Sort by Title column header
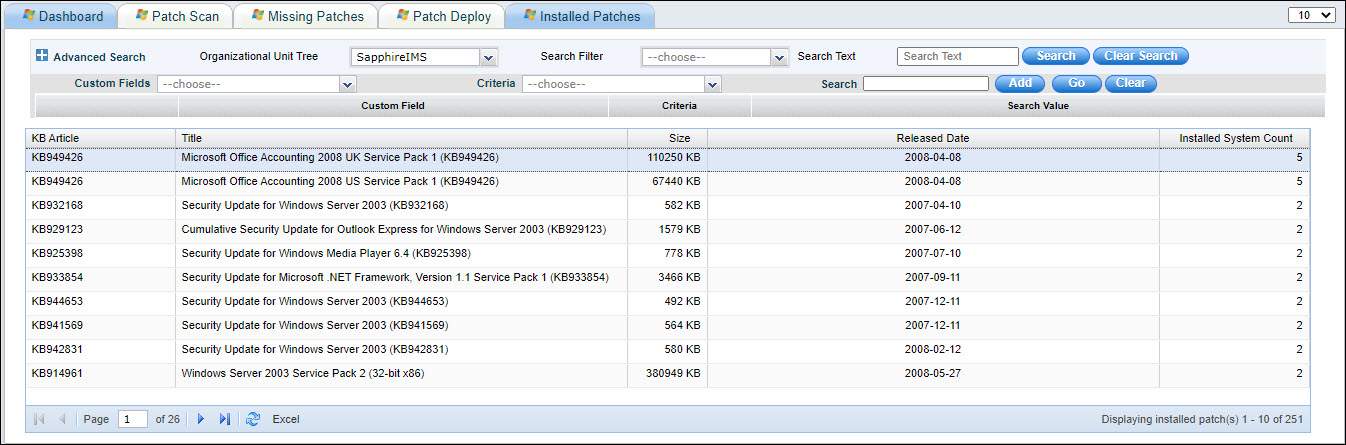 pyautogui.click(x=401, y=138)
